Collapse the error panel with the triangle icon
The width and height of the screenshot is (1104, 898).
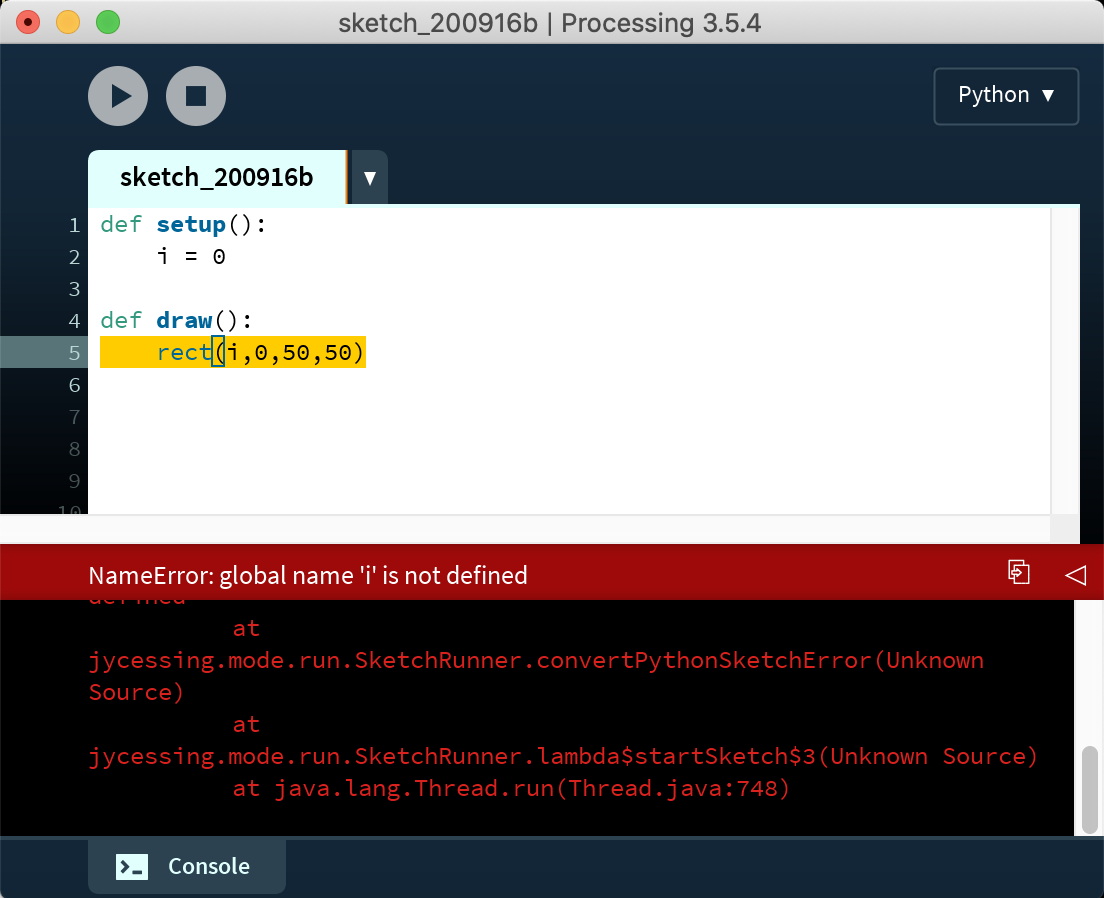coord(1075,574)
